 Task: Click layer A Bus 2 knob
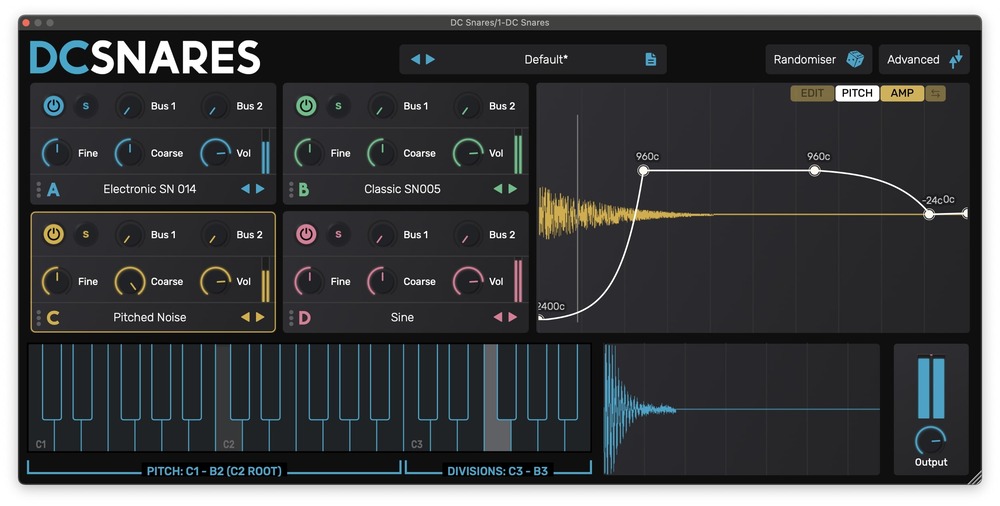click(x=216, y=107)
